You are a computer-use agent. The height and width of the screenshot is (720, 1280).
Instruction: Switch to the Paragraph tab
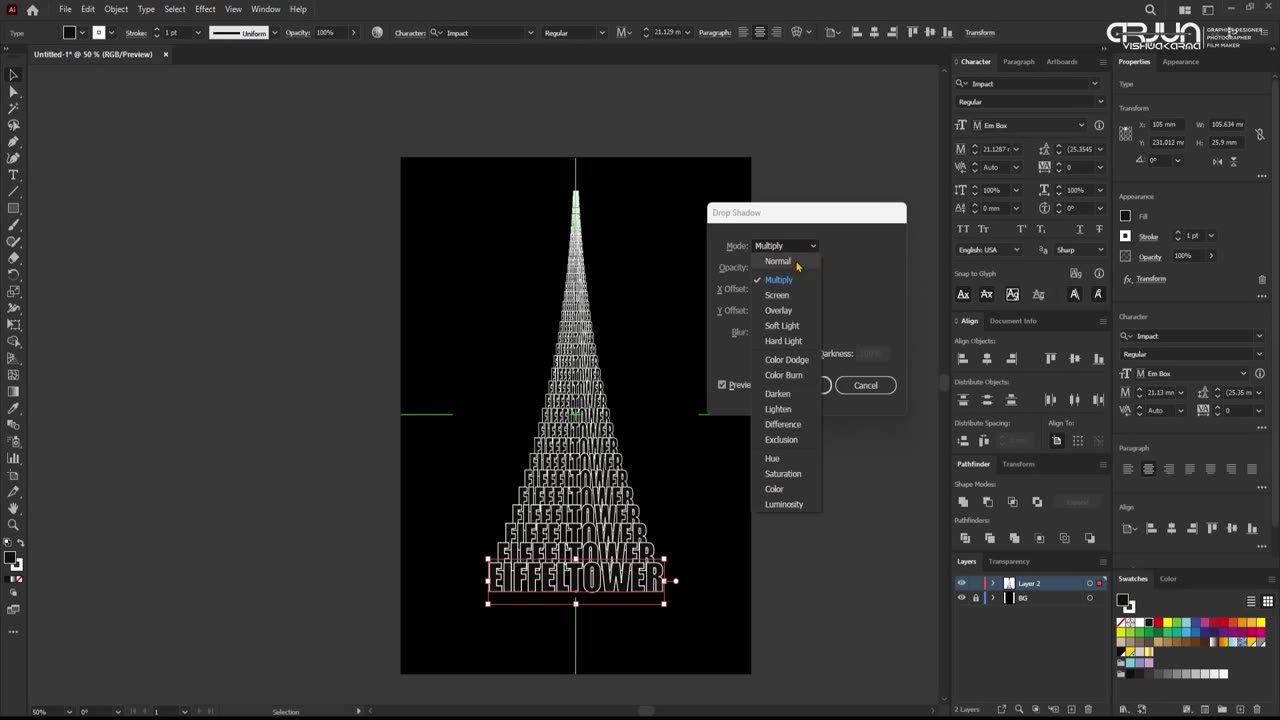(x=1019, y=62)
